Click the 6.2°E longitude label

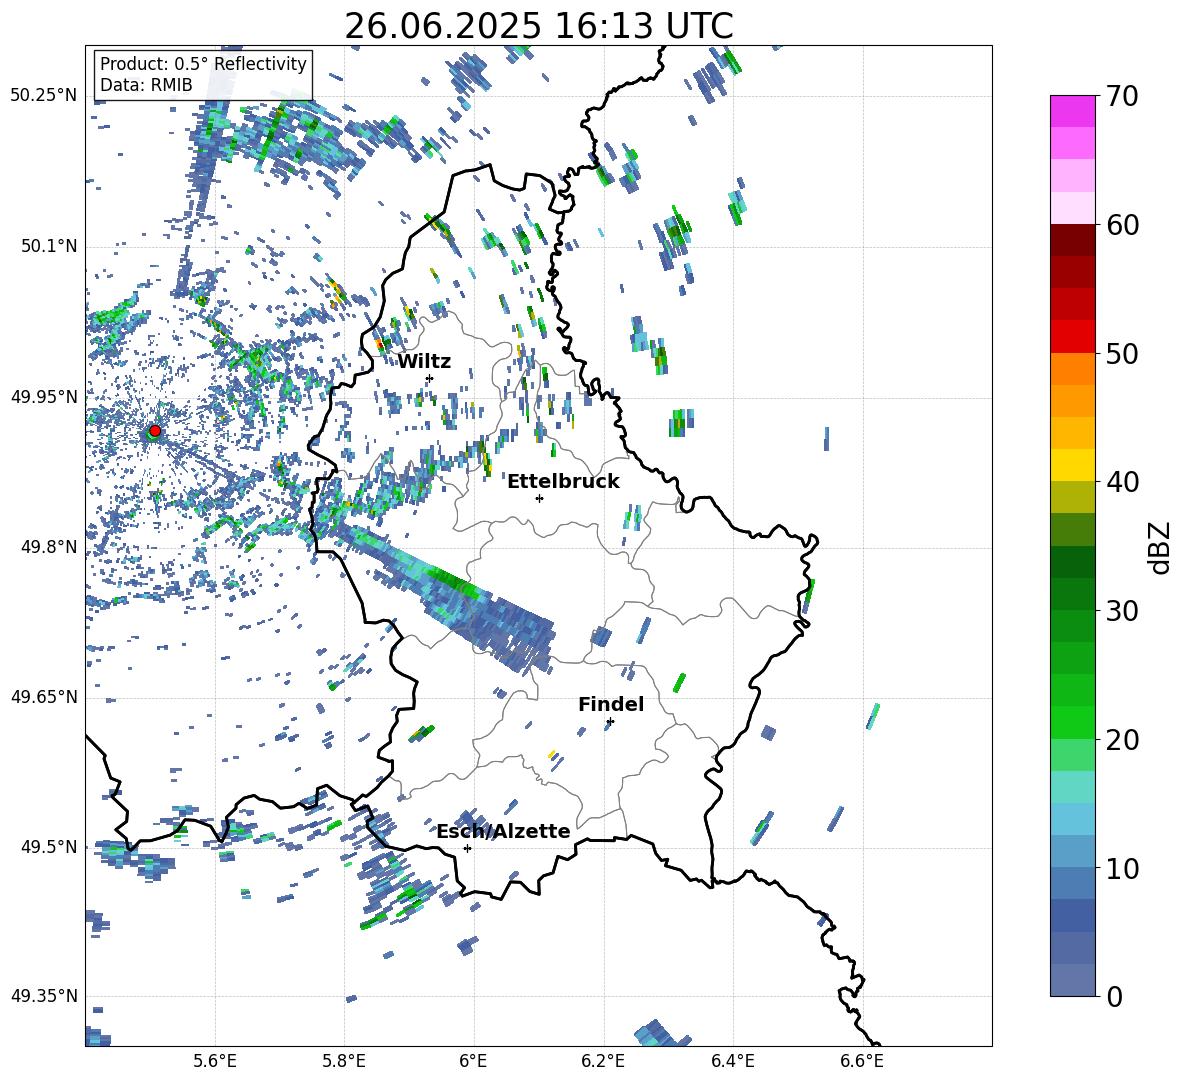click(x=603, y=1061)
